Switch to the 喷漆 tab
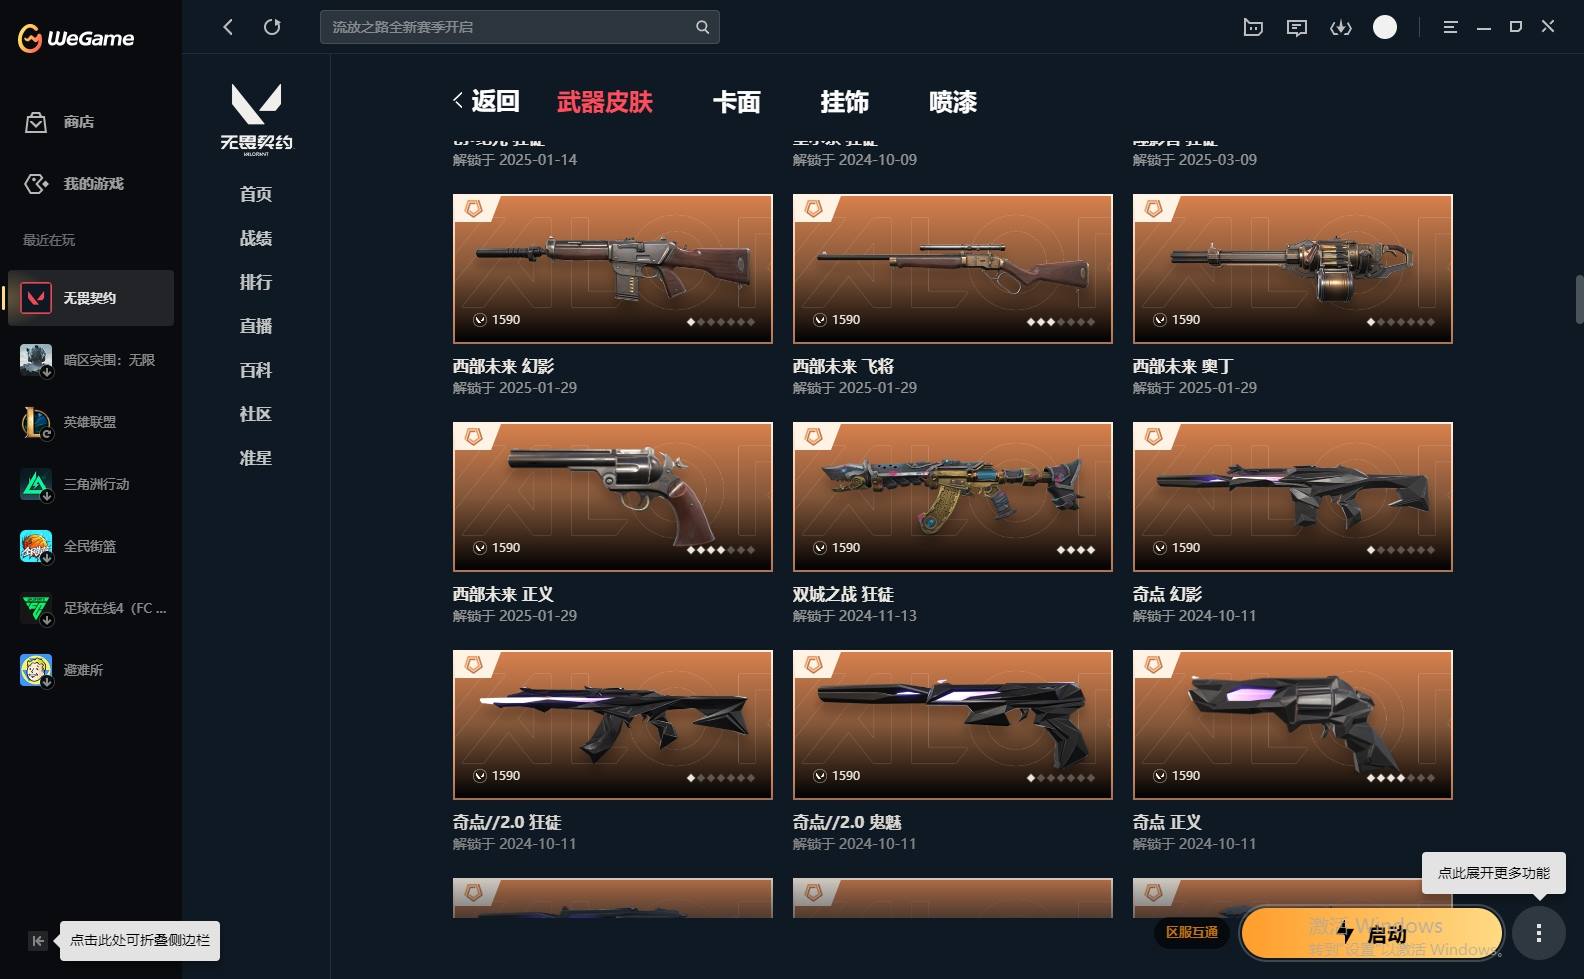 point(953,101)
